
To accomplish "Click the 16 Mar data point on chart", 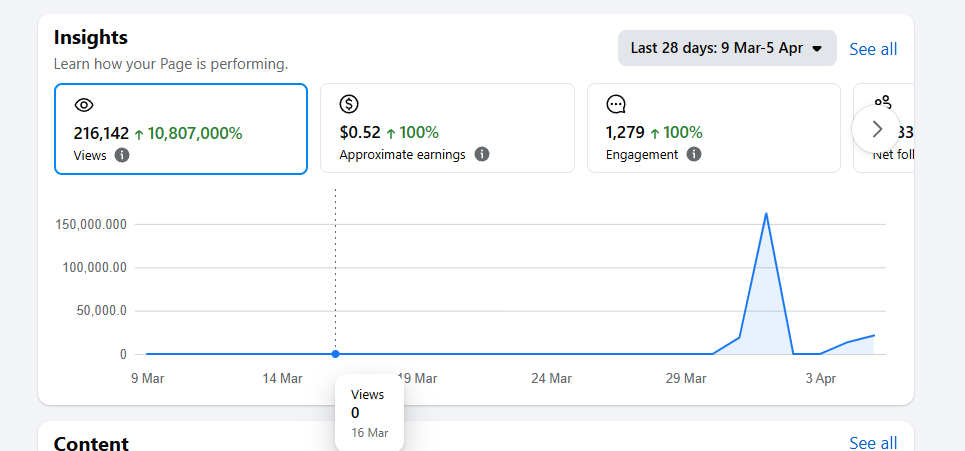I will tap(335, 354).
